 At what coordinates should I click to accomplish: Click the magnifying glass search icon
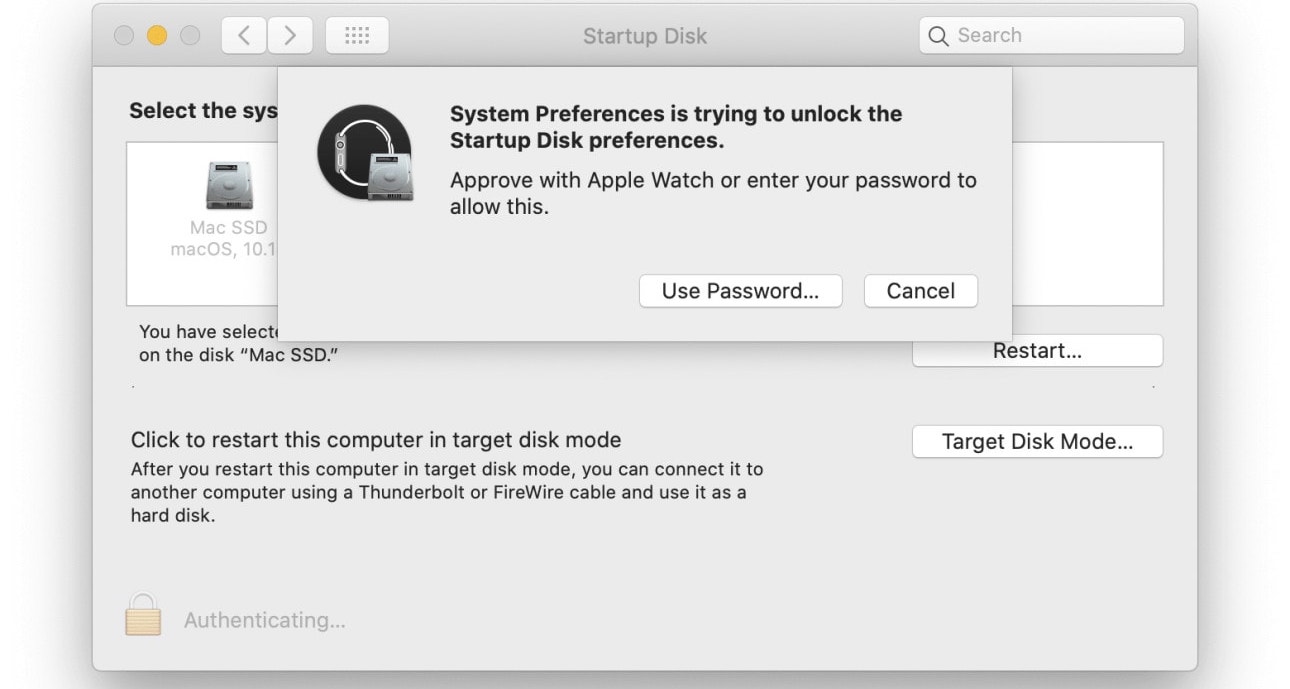[938, 36]
